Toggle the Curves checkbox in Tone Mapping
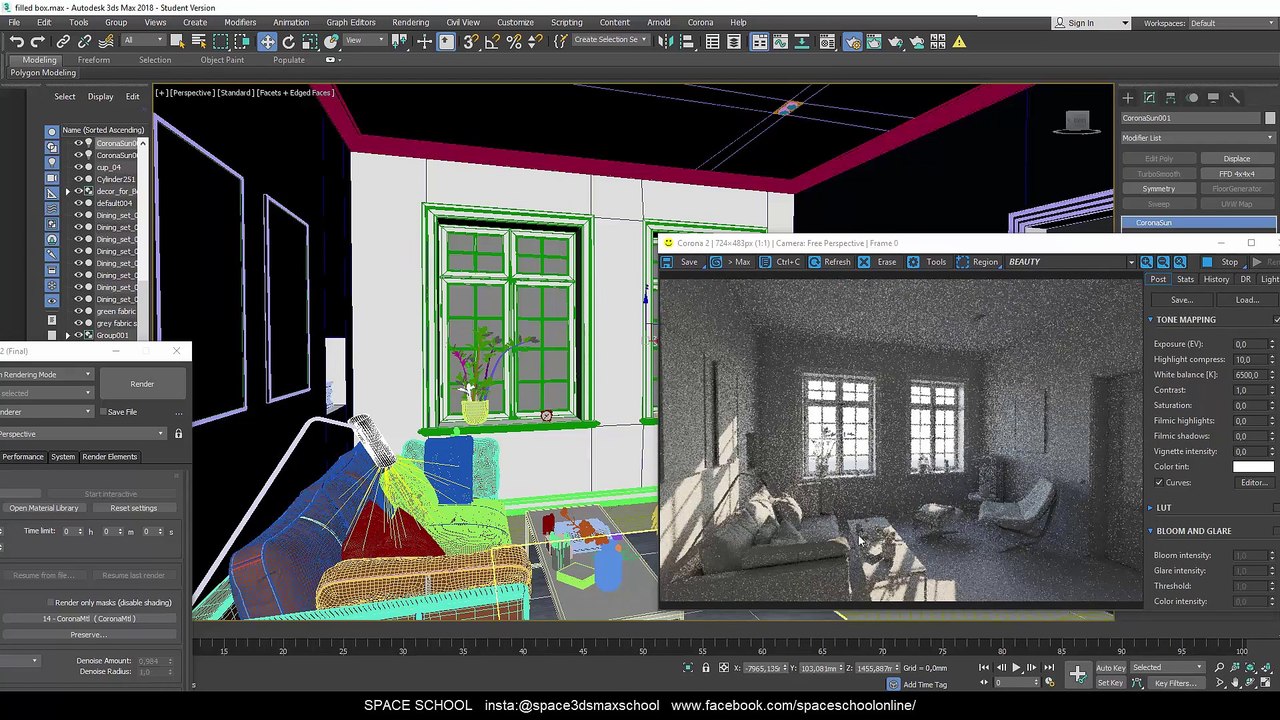 click(1159, 483)
